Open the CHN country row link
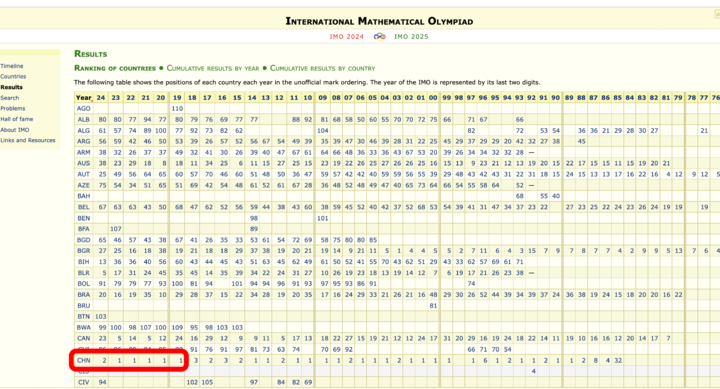This screenshot has width=720, height=389. (x=84, y=361)
